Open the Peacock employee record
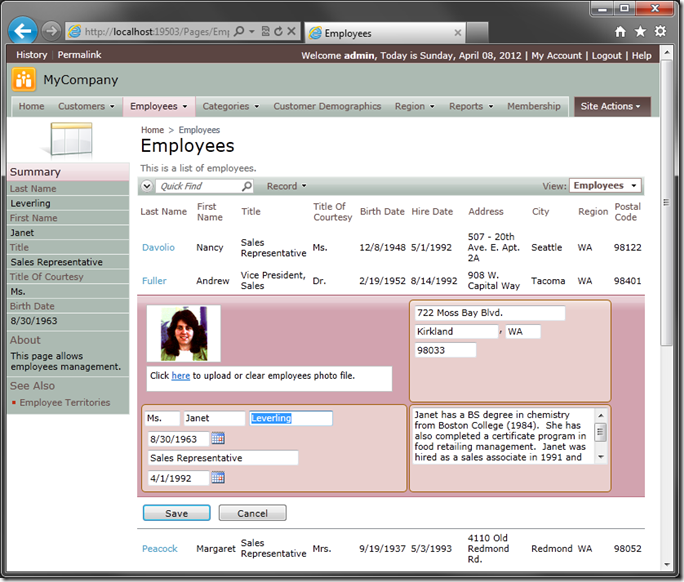 (x=160, y=549)
